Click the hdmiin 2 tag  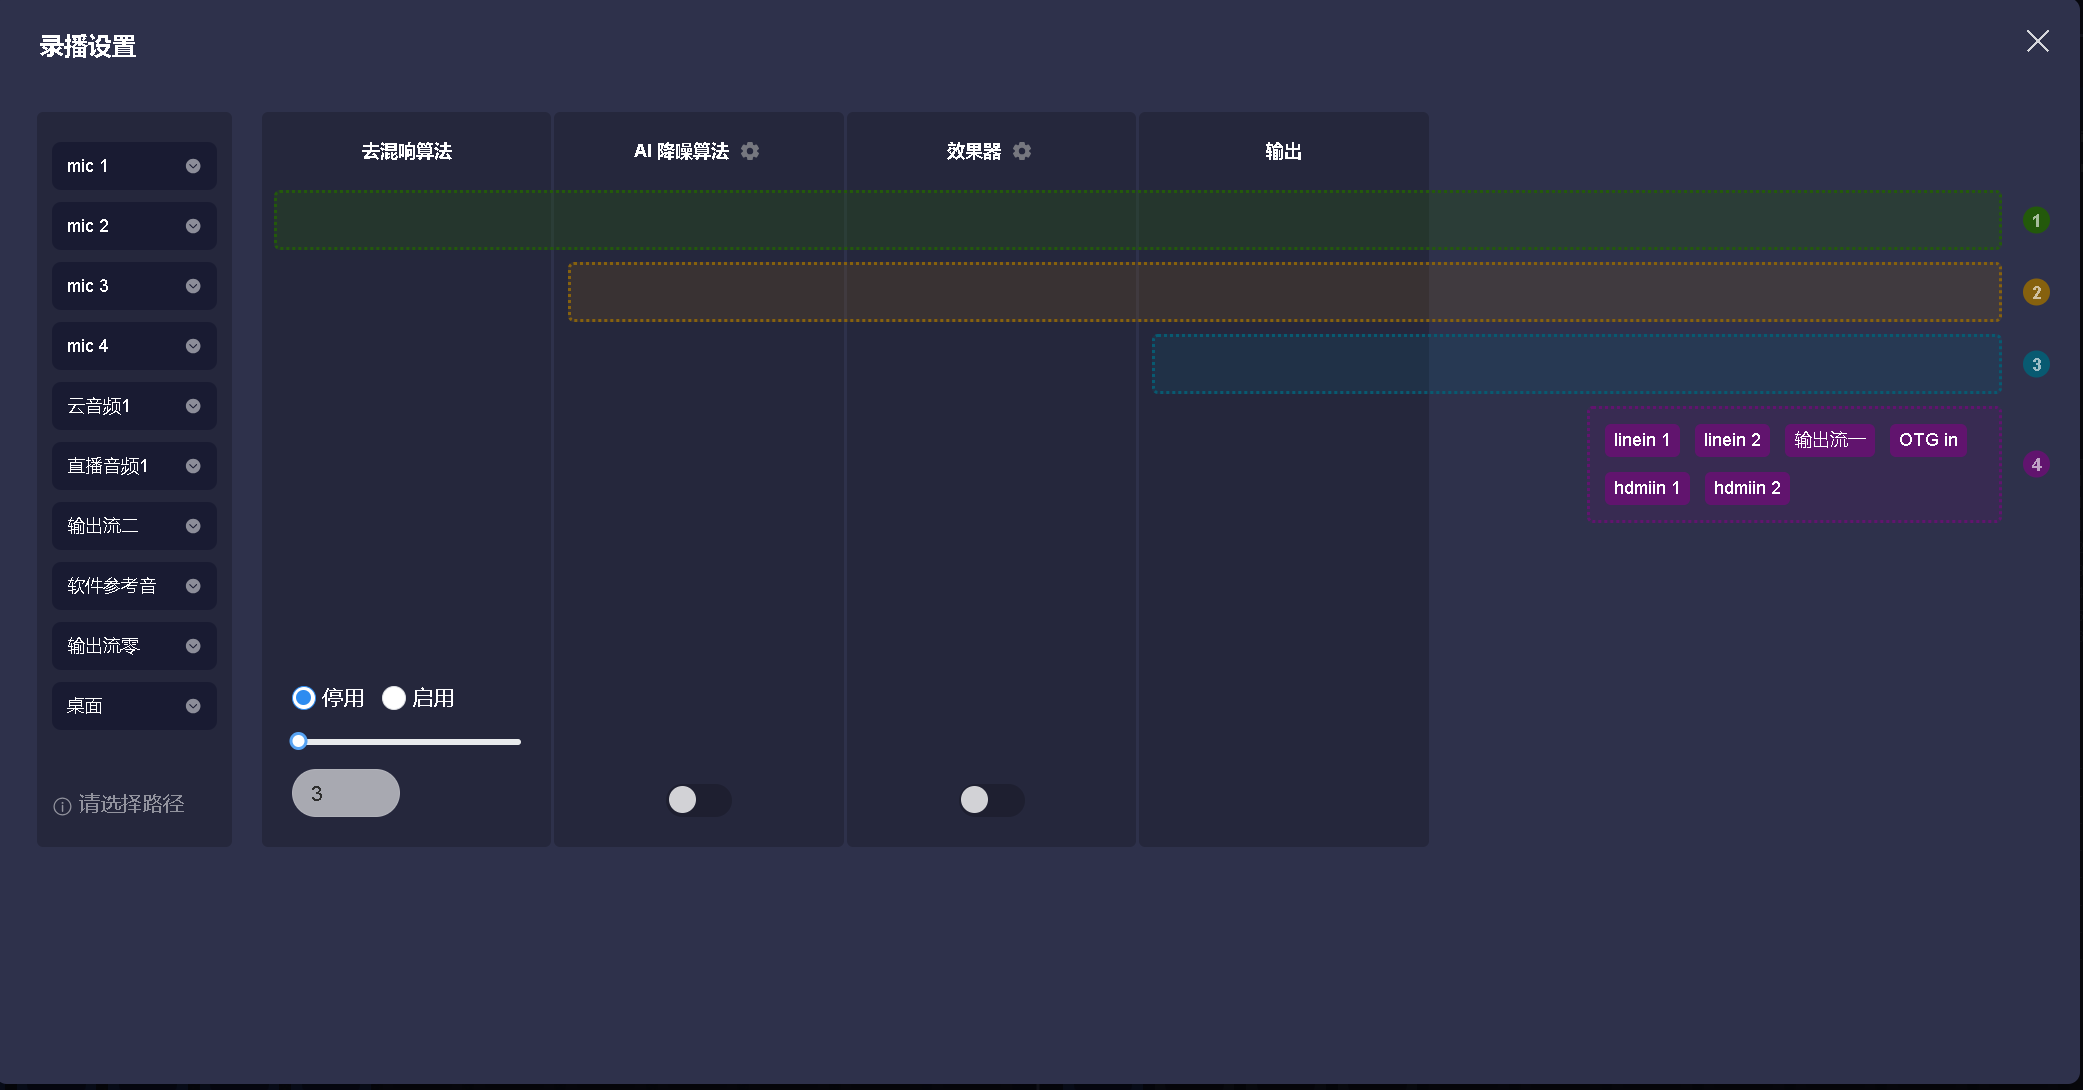click(x=1746, y=488)
